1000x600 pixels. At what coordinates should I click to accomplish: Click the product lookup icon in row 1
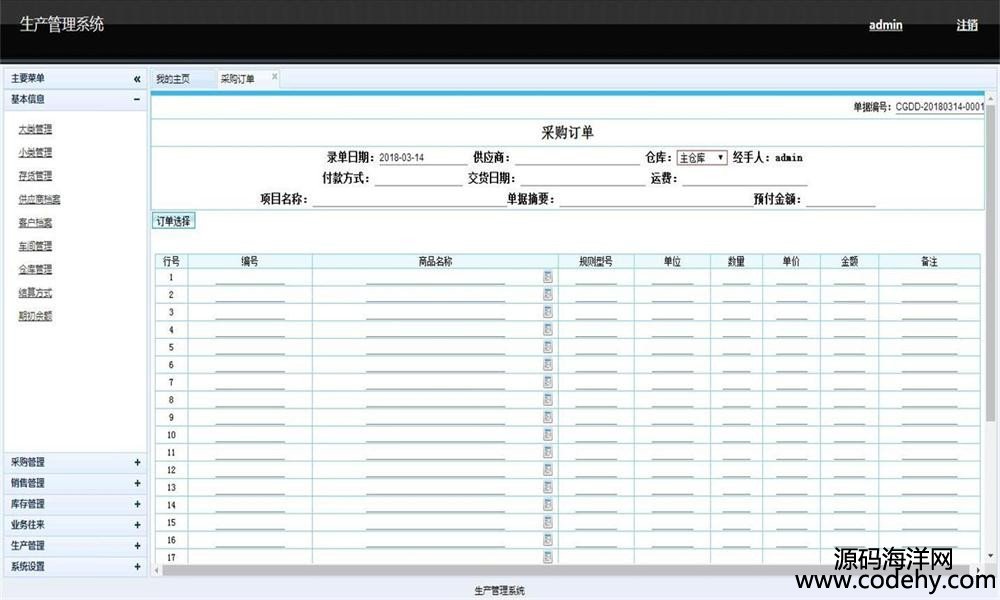coord(548,277)
